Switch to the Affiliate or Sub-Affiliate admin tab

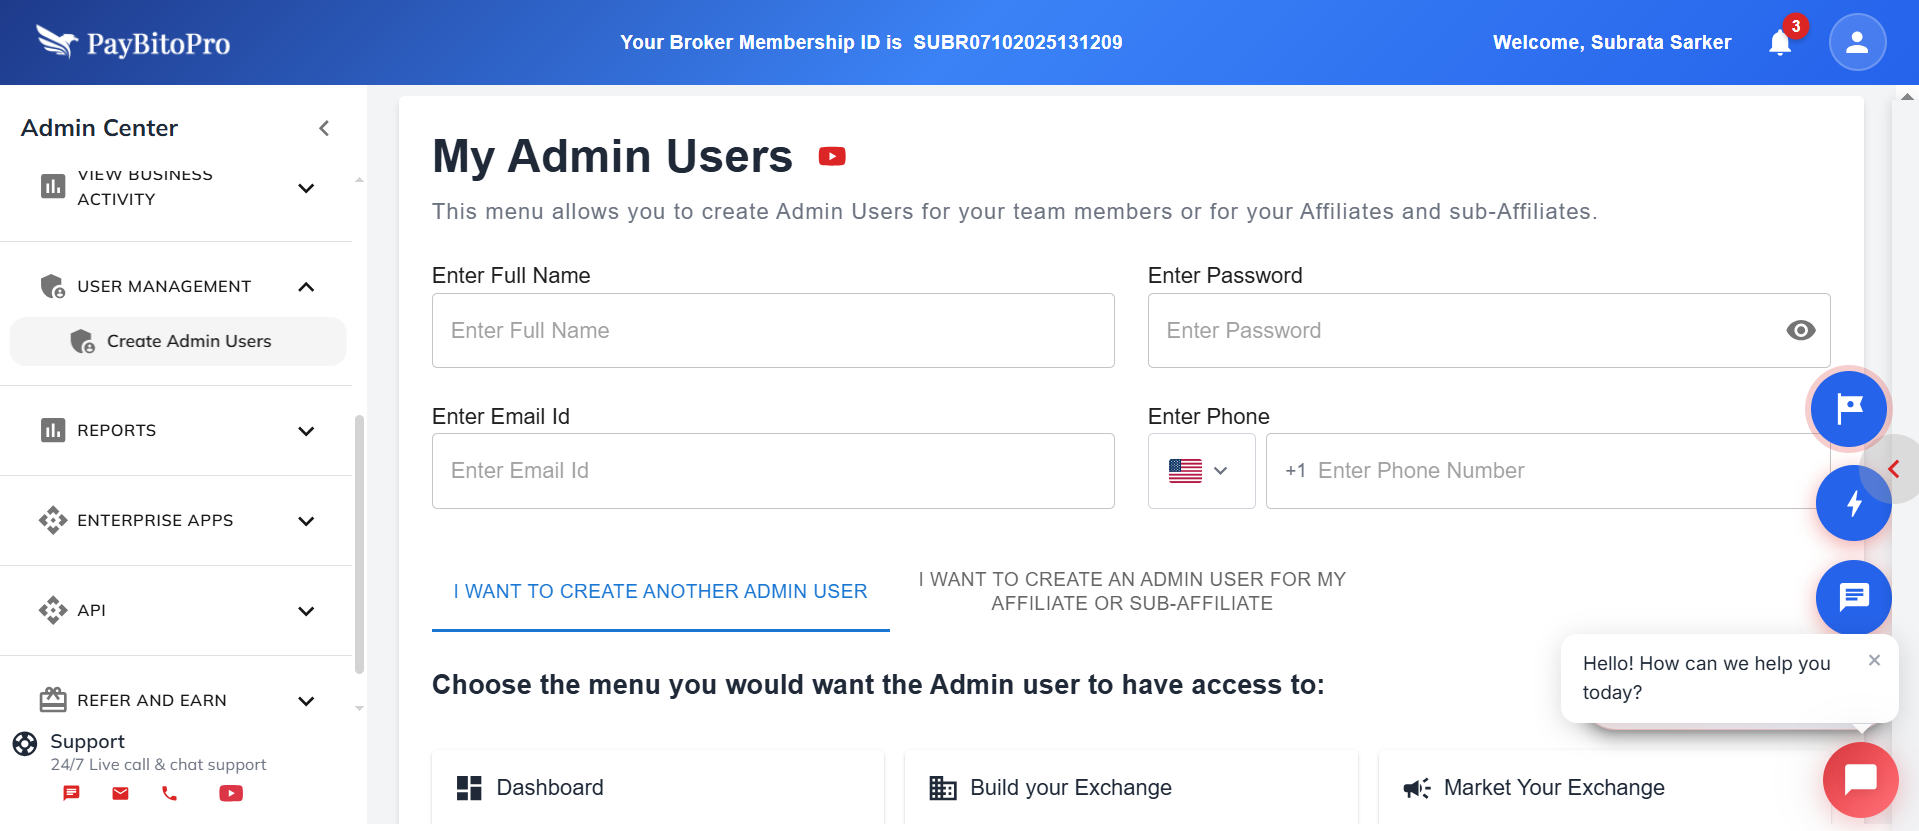(1132, 592)
